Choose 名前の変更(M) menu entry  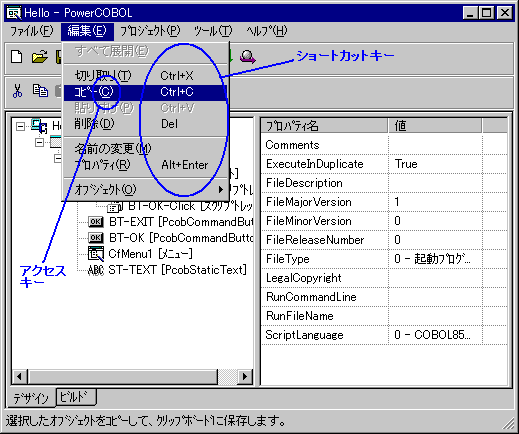(x=145, y=149)
